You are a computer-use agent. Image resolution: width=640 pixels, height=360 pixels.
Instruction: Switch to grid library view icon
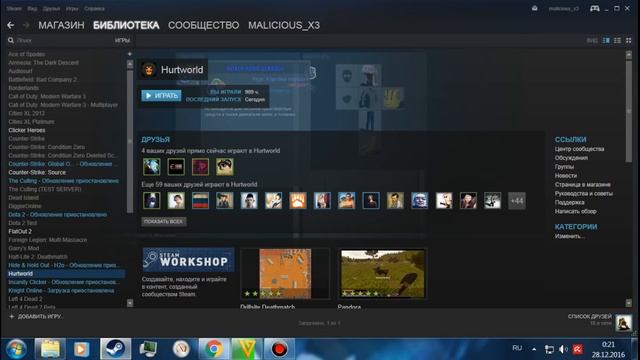pos(629,40)
